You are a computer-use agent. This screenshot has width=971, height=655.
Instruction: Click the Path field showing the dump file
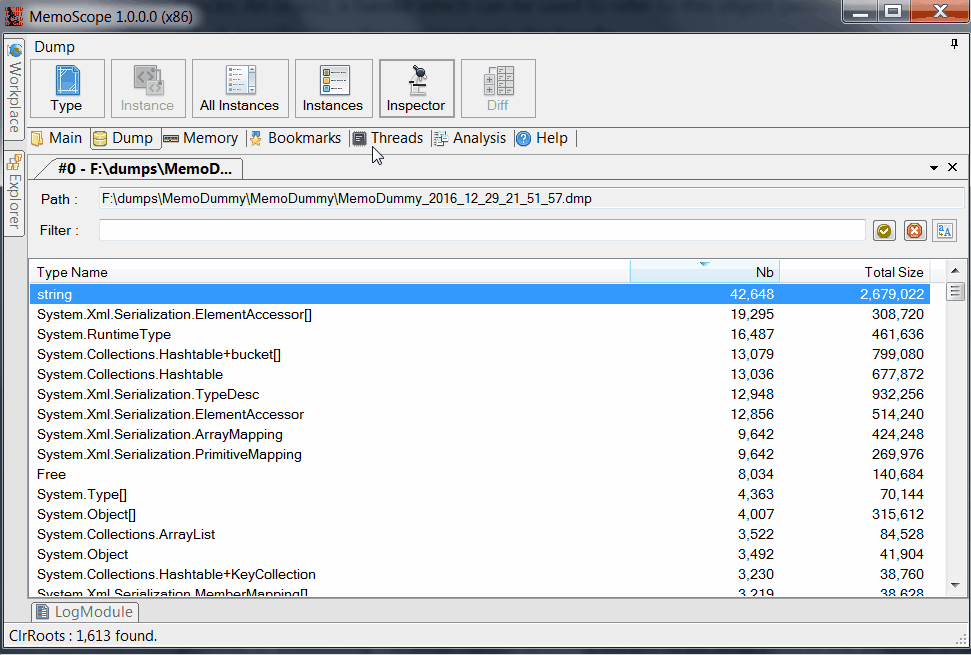[531, 199]
